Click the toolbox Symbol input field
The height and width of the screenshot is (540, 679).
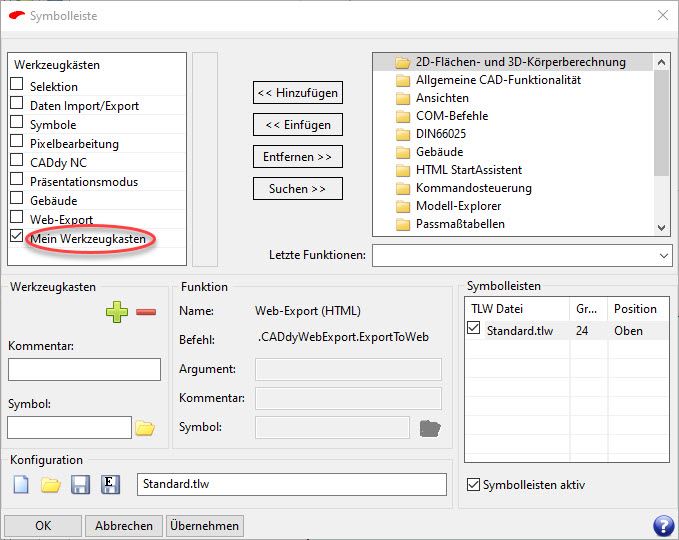(x=69, y=427)
